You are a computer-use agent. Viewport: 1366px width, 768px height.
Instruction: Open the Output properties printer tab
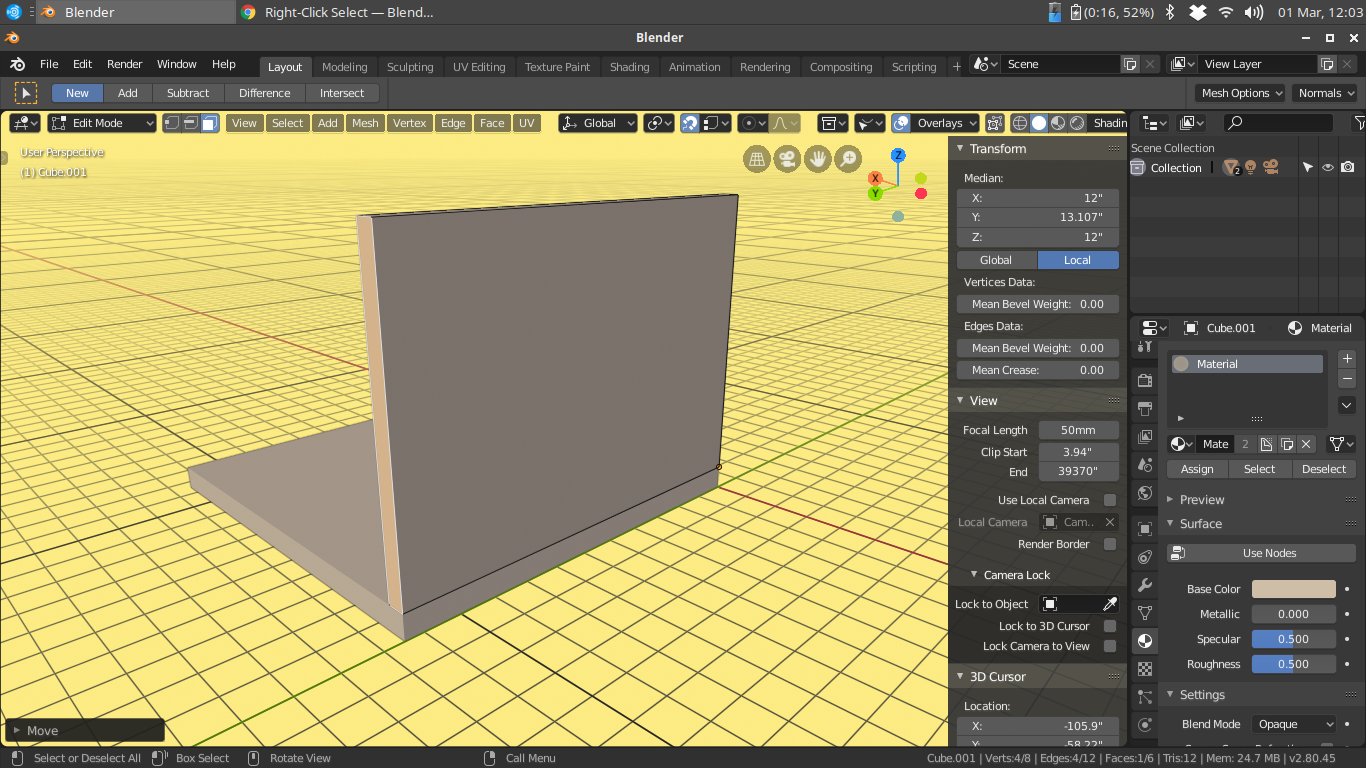1145,409
